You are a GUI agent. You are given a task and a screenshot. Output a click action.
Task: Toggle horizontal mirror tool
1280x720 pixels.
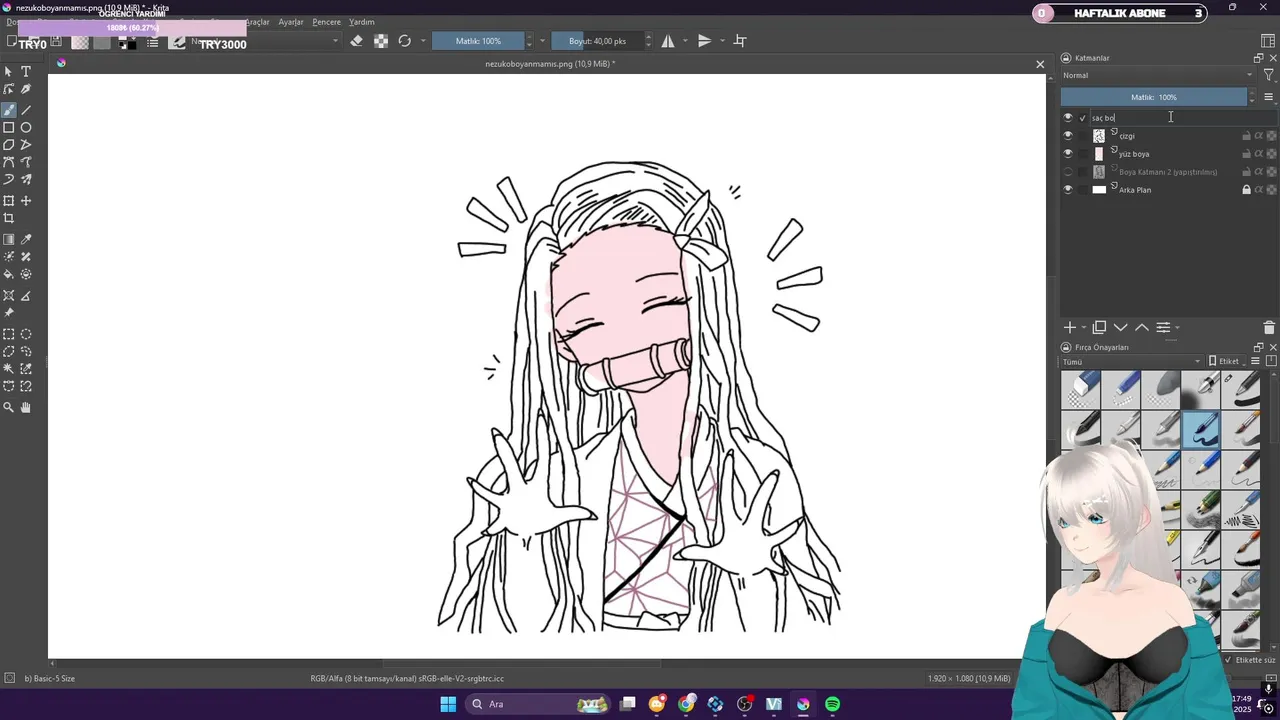[x=669, y=41]
